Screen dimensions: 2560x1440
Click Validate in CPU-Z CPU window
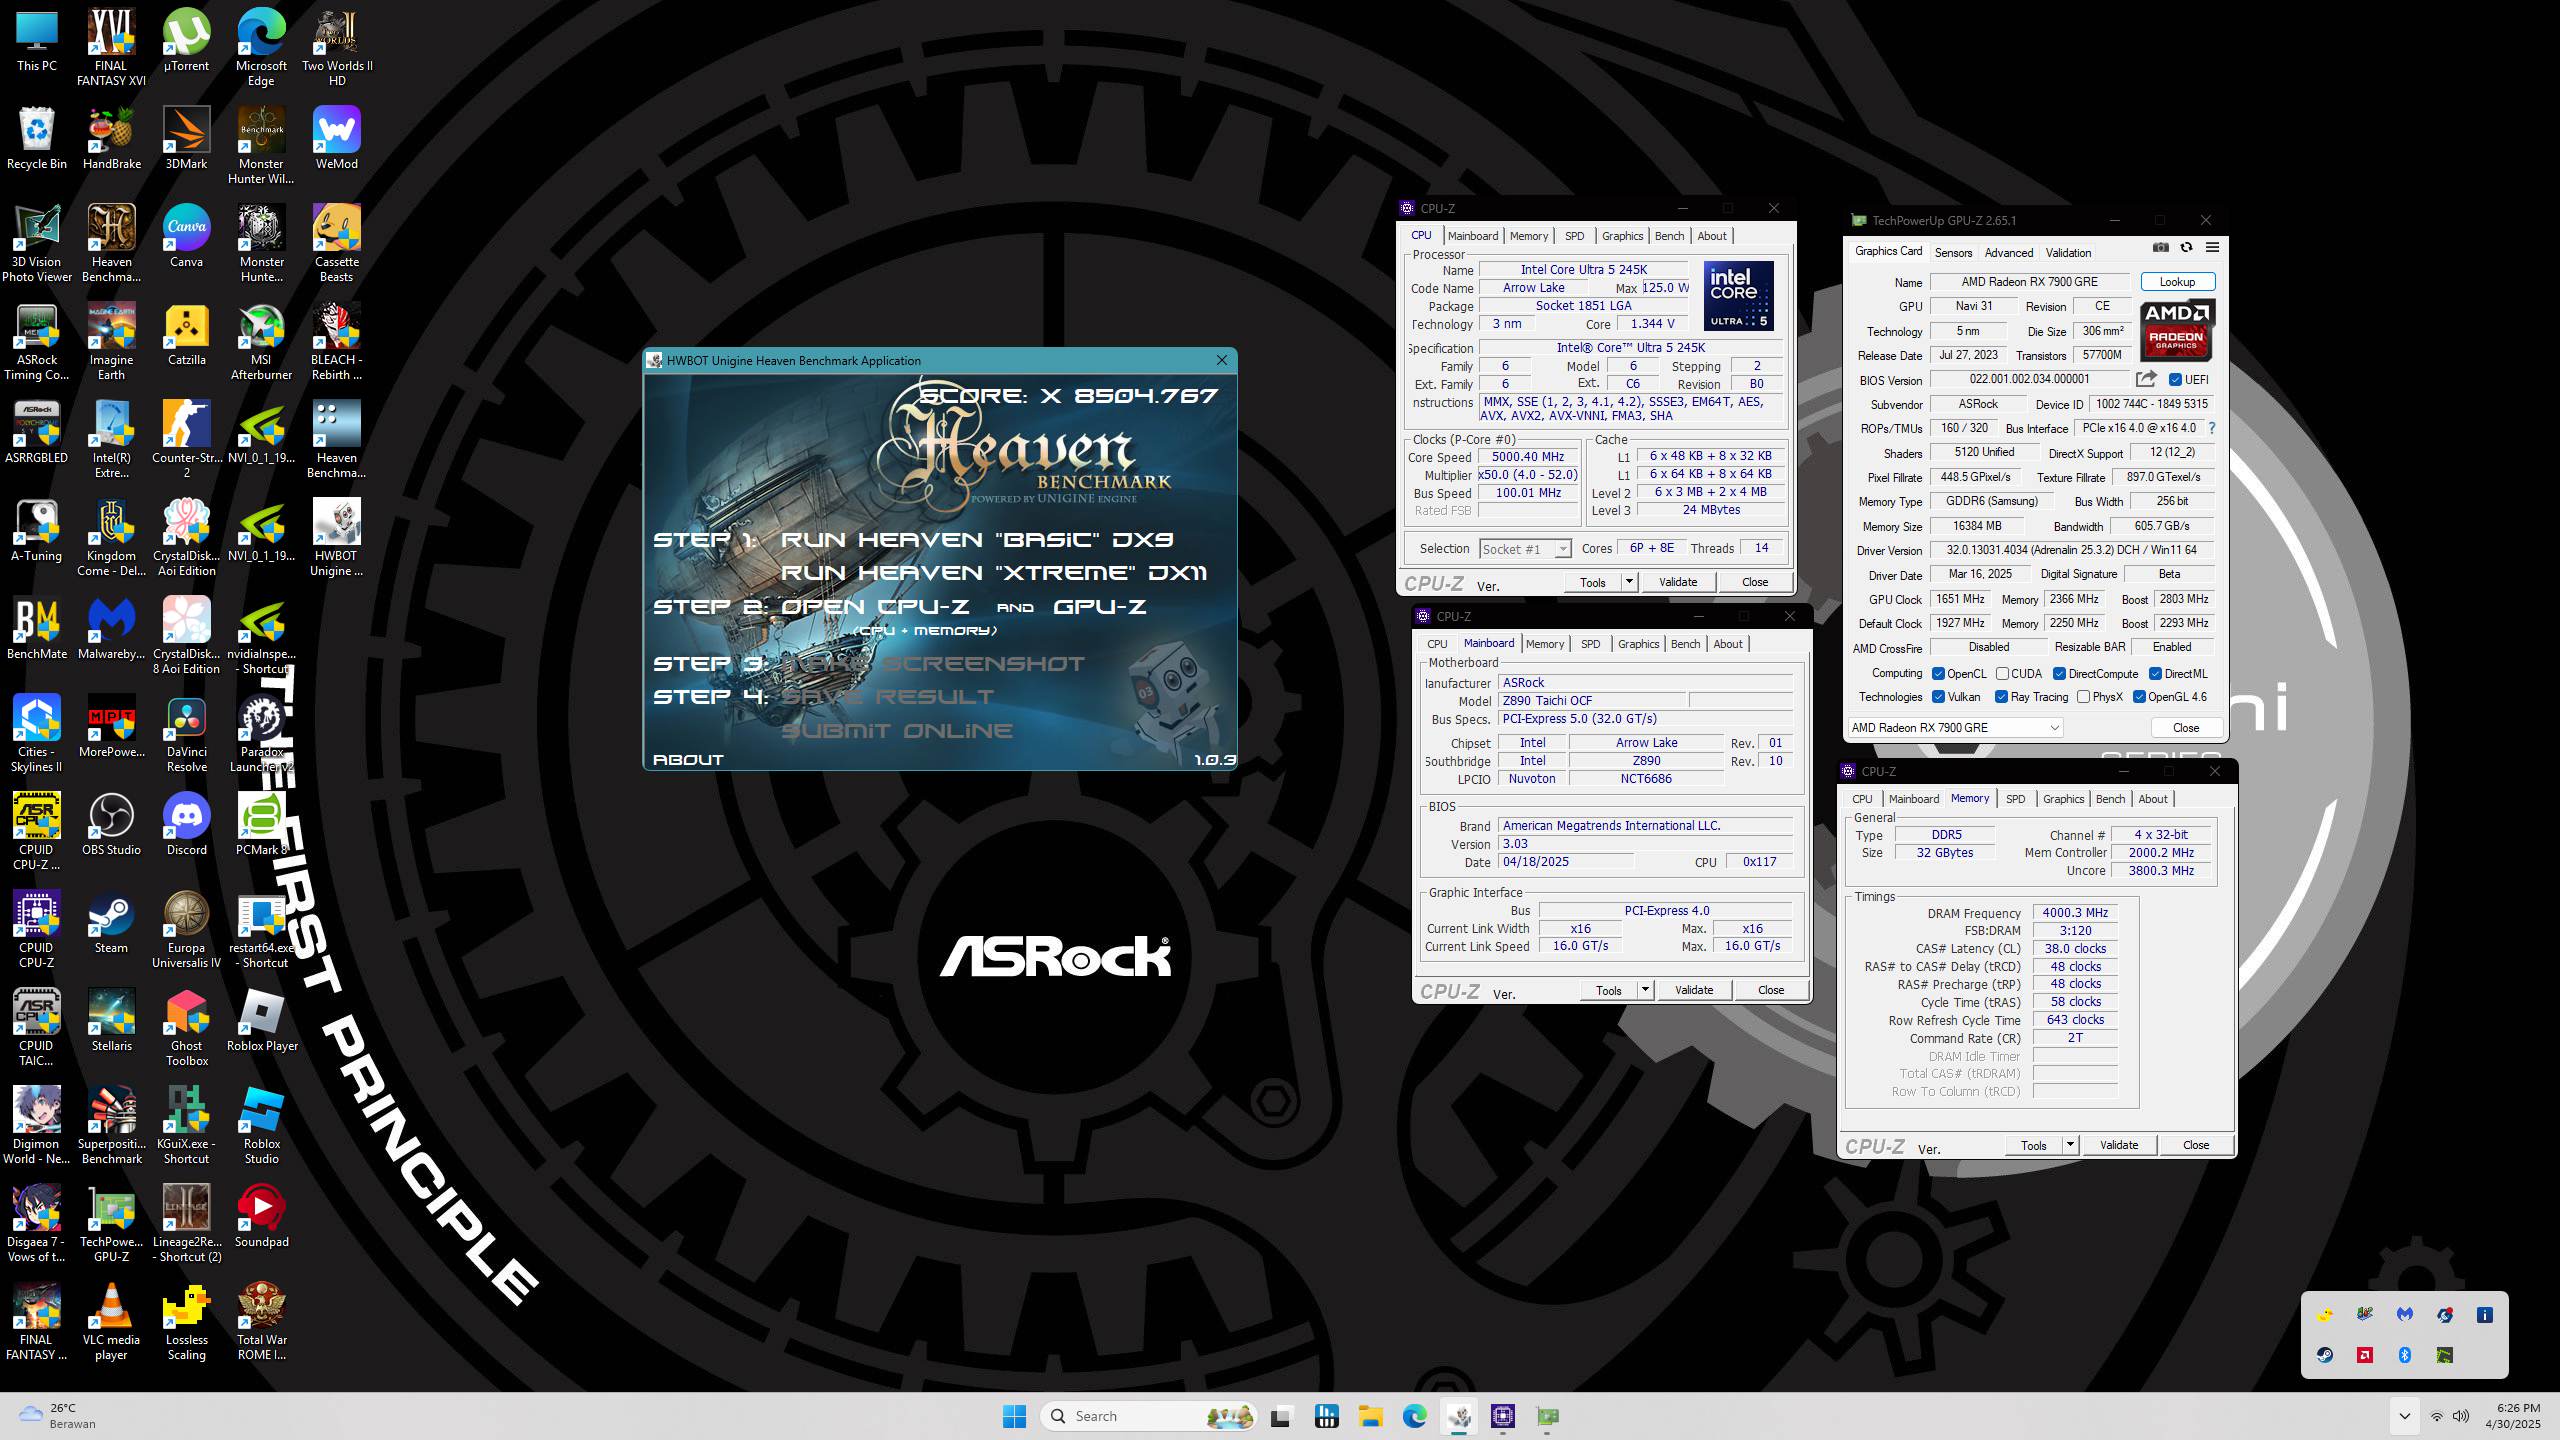coord(1678,582)
